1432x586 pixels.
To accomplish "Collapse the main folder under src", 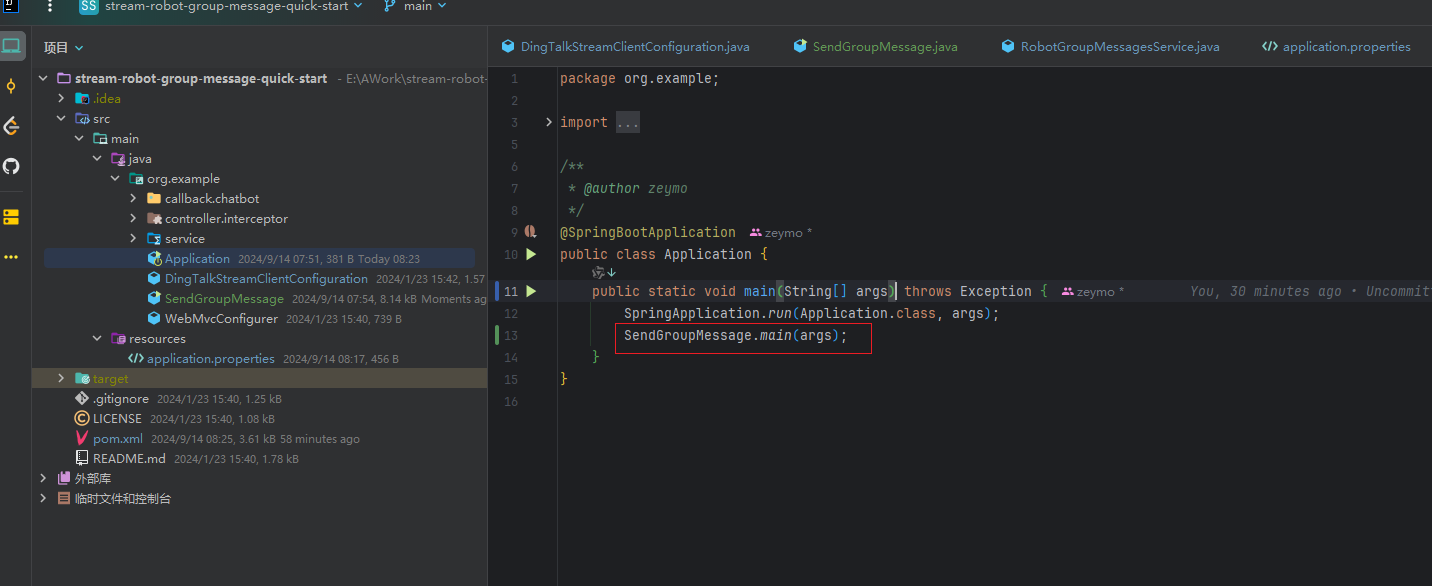I will tap(79, 139).
